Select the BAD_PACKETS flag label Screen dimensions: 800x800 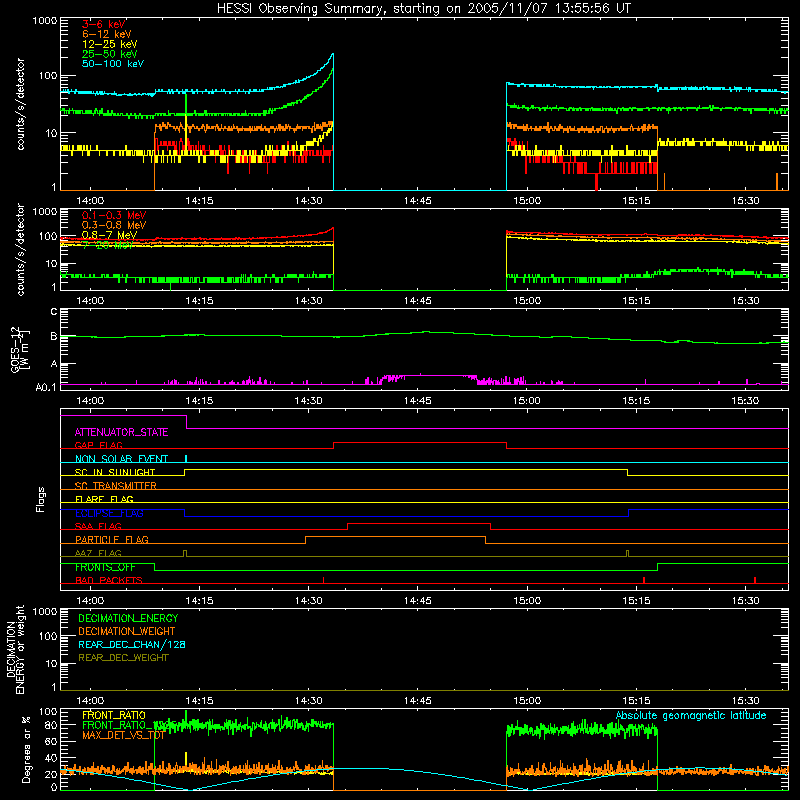109,580
